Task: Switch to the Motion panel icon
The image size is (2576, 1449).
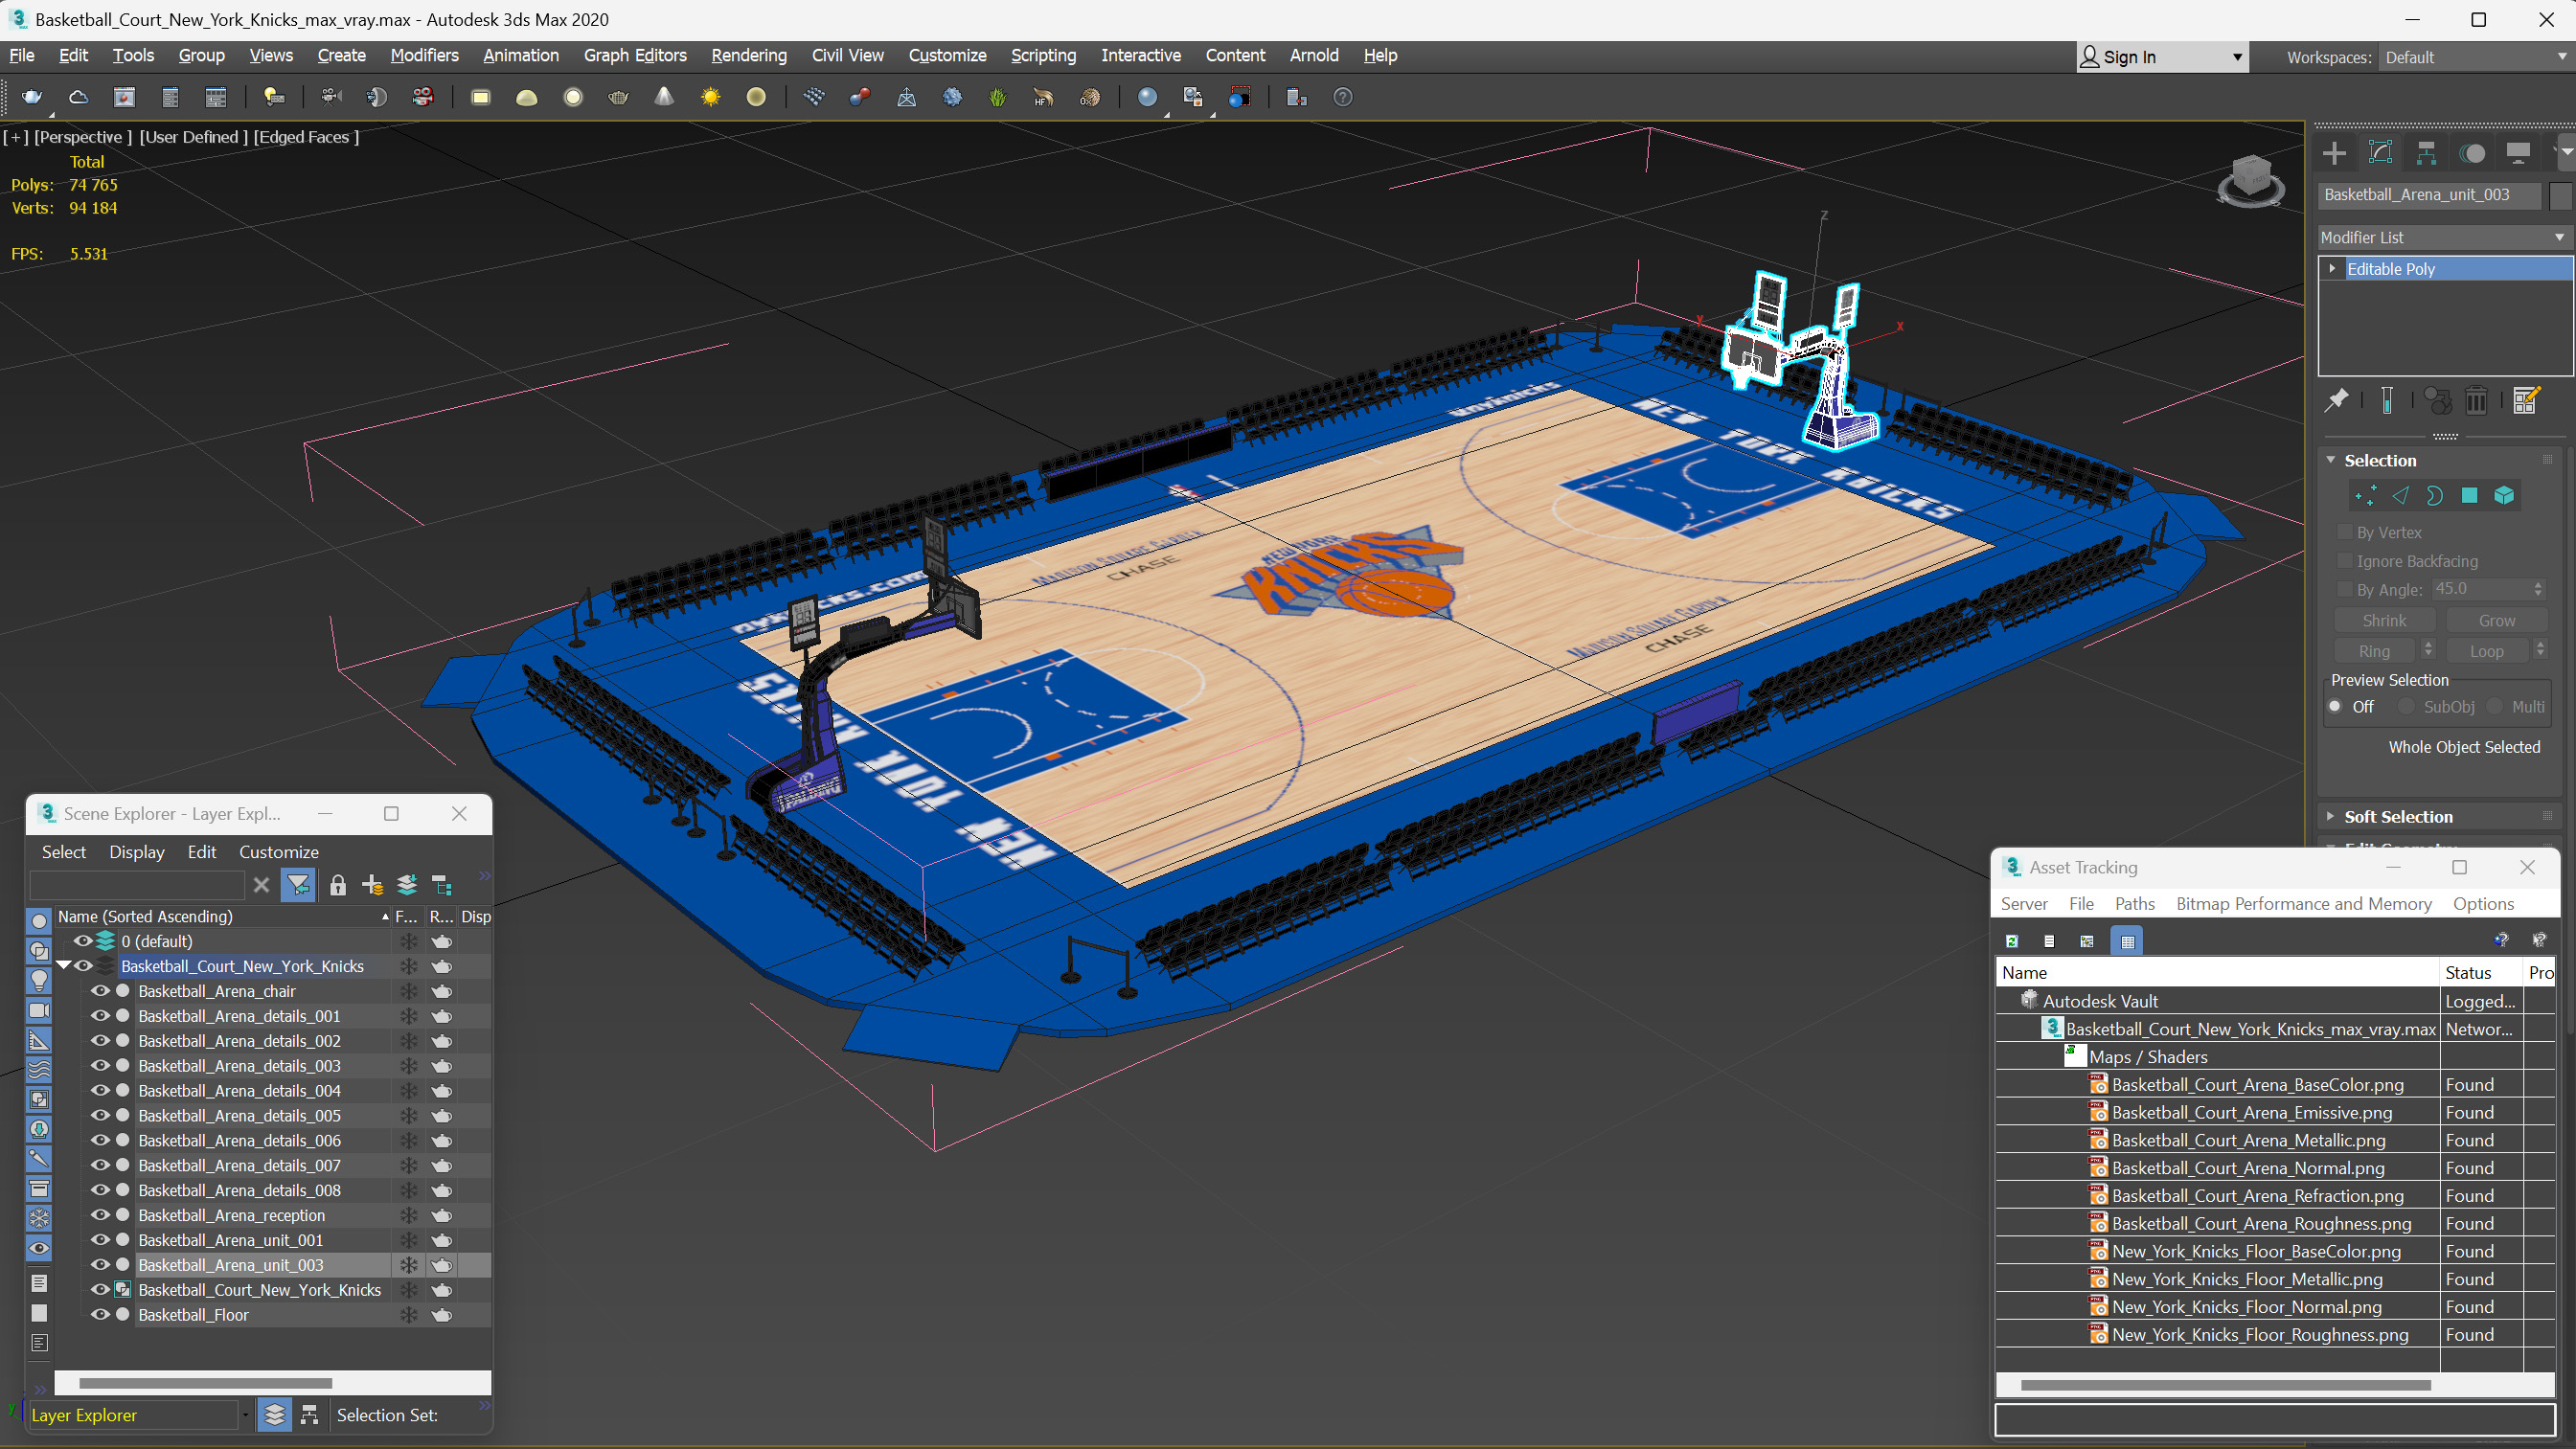Action: tap(2472, 153)
